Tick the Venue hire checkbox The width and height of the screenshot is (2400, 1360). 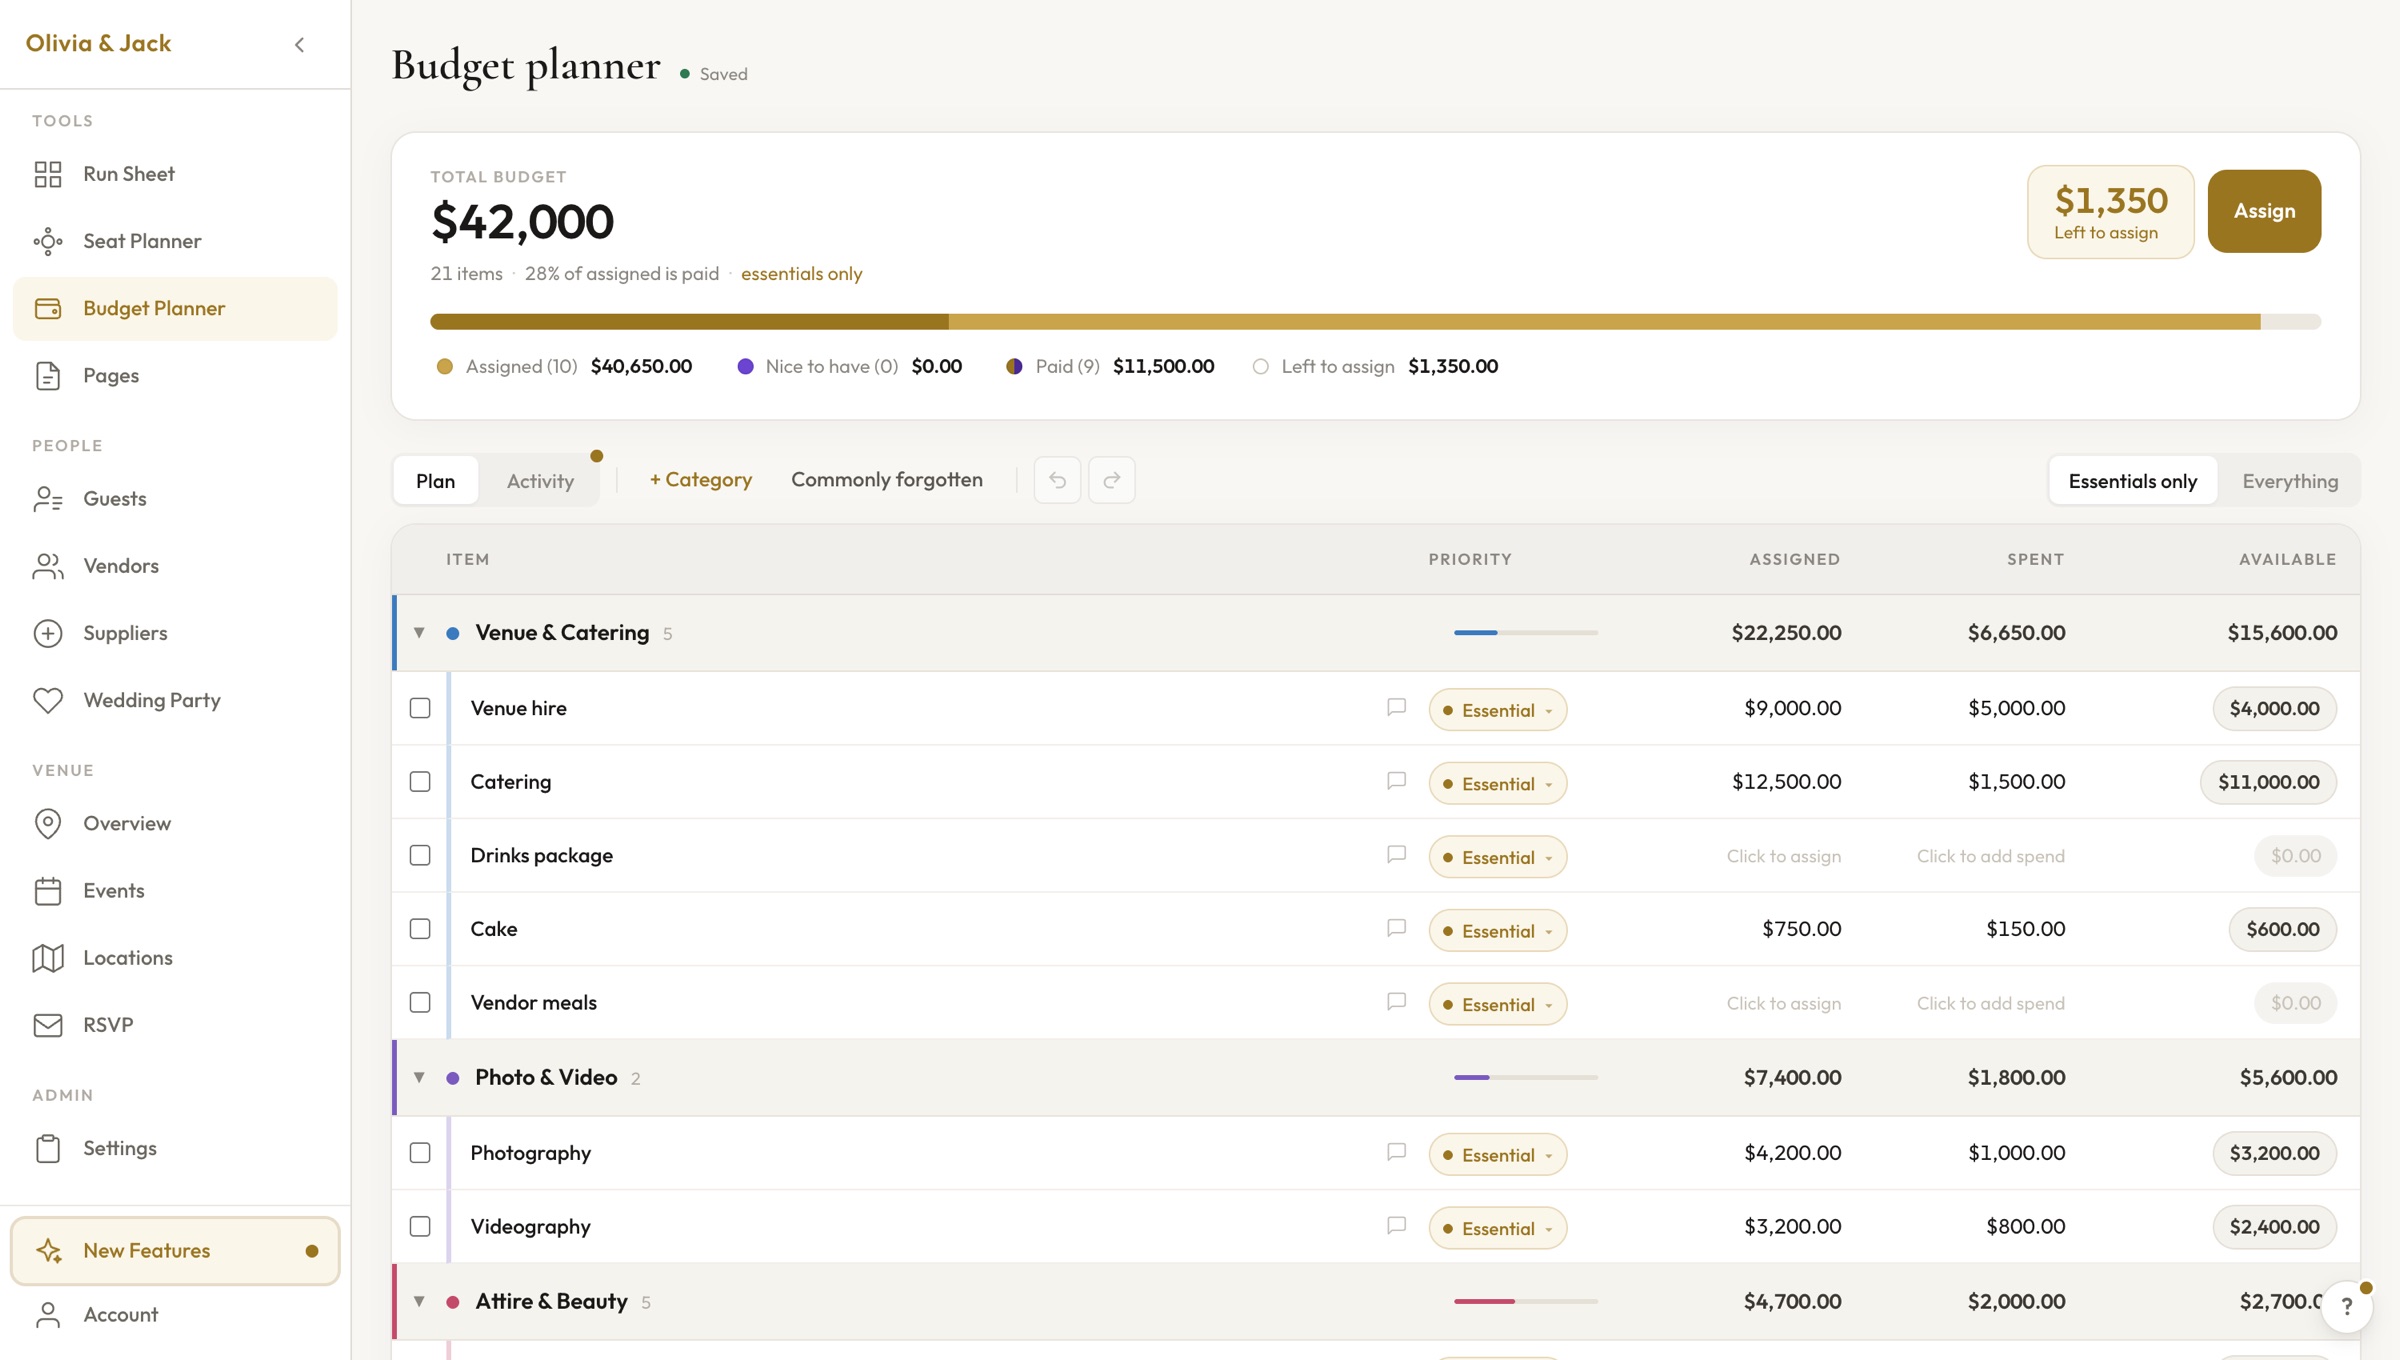pyautogui.click(x=420, y=708)
